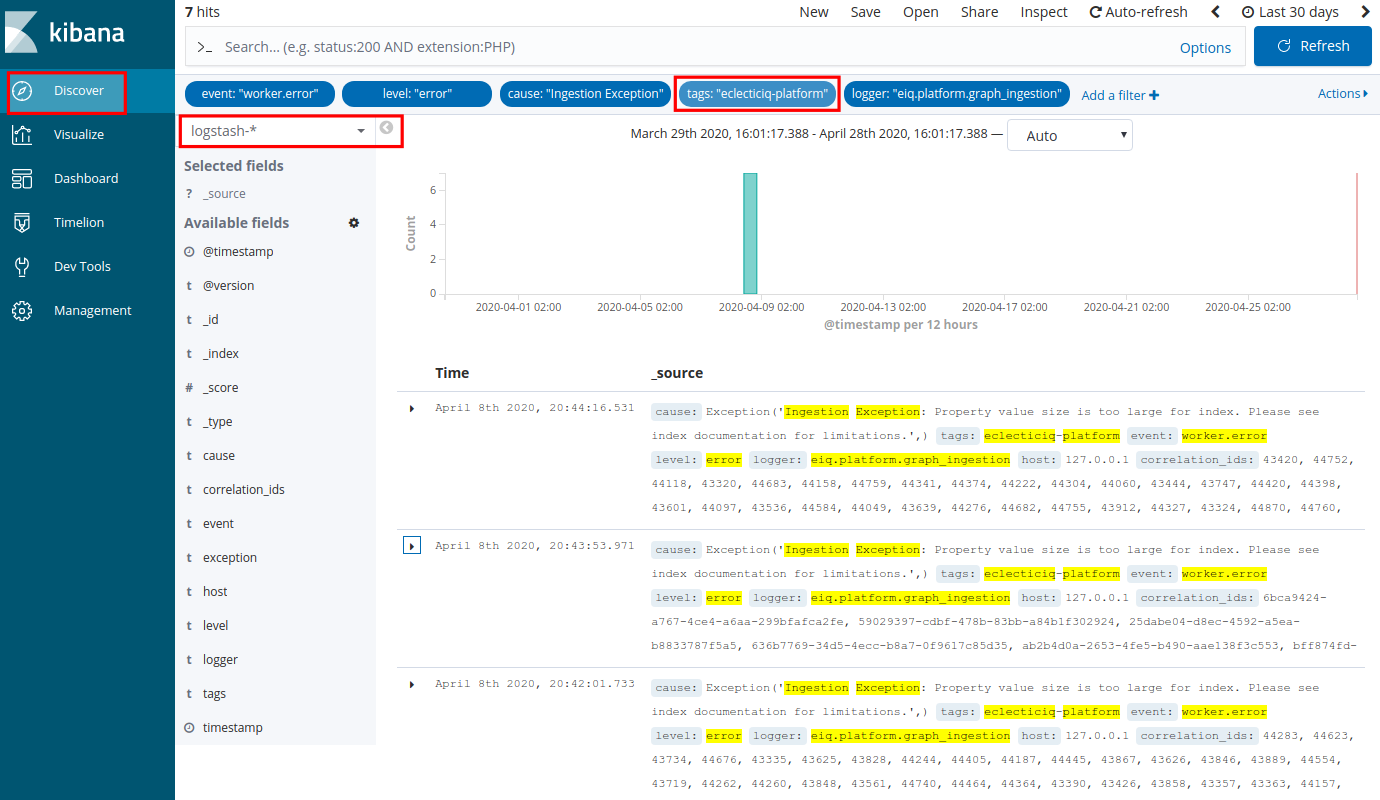Open a saved search via Open
This screenshot has width=1380, height=800.
point(920,12)
